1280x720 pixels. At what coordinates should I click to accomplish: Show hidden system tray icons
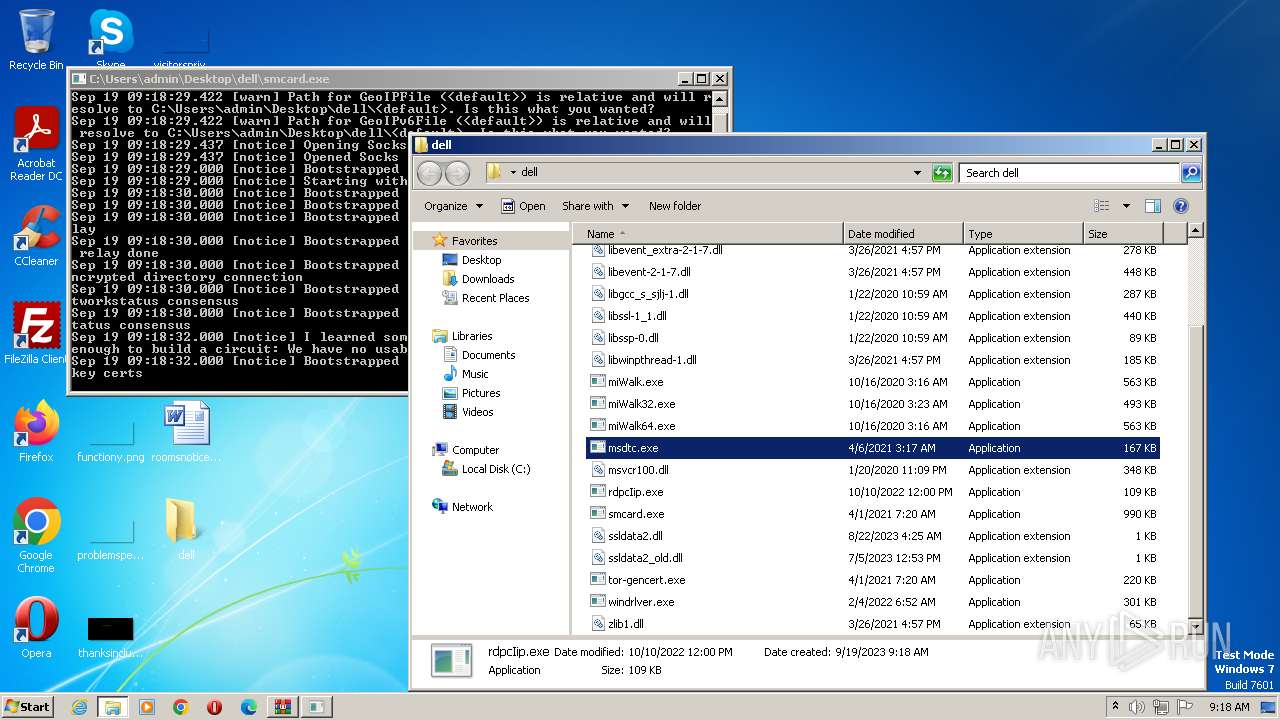click(x=1116, y=707)
